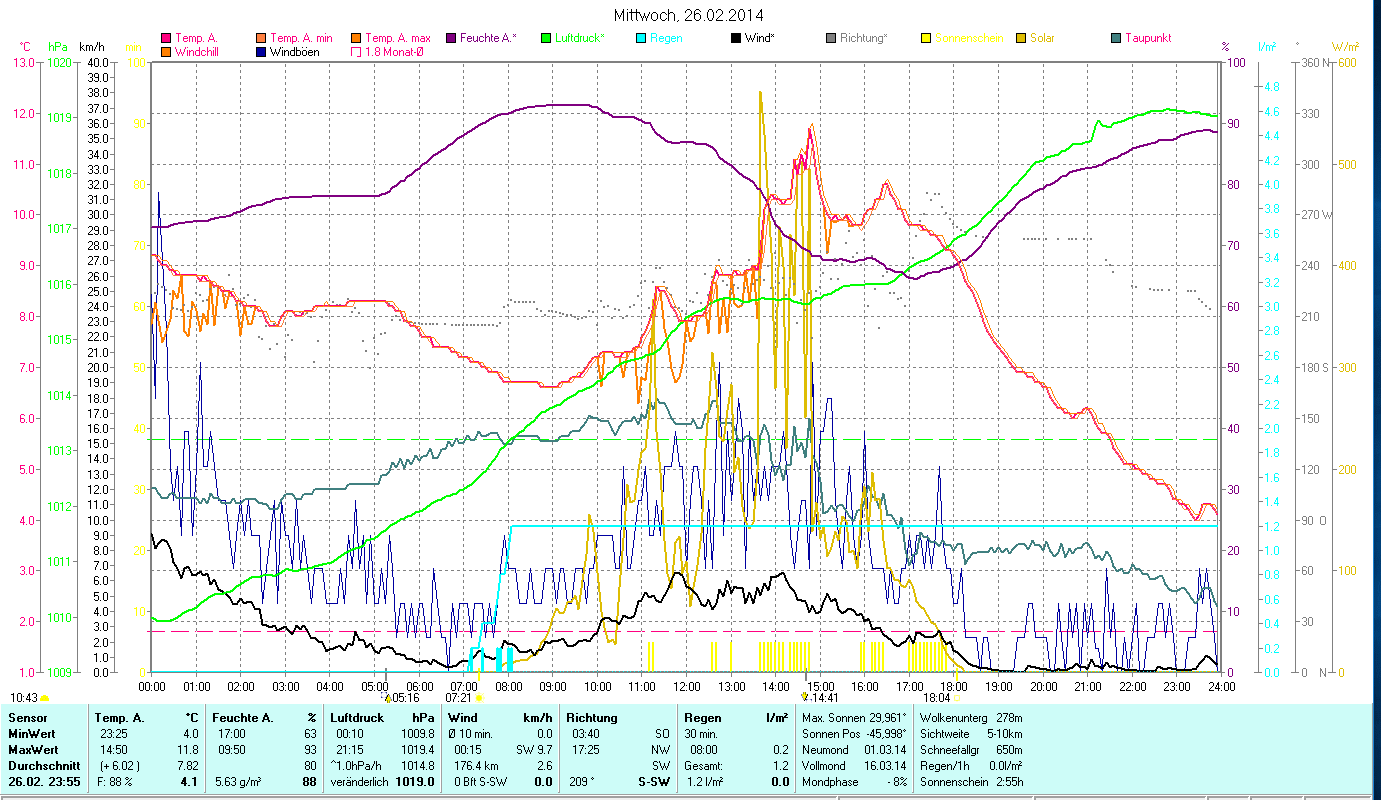
Task: Click the orange Windchill legend swatch
Action: (166, 51)
